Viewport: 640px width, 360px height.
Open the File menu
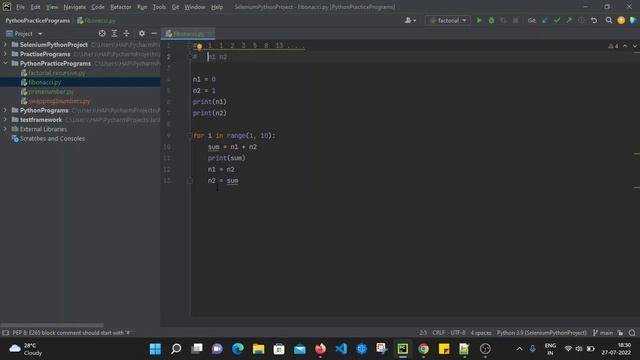(20, 7)
